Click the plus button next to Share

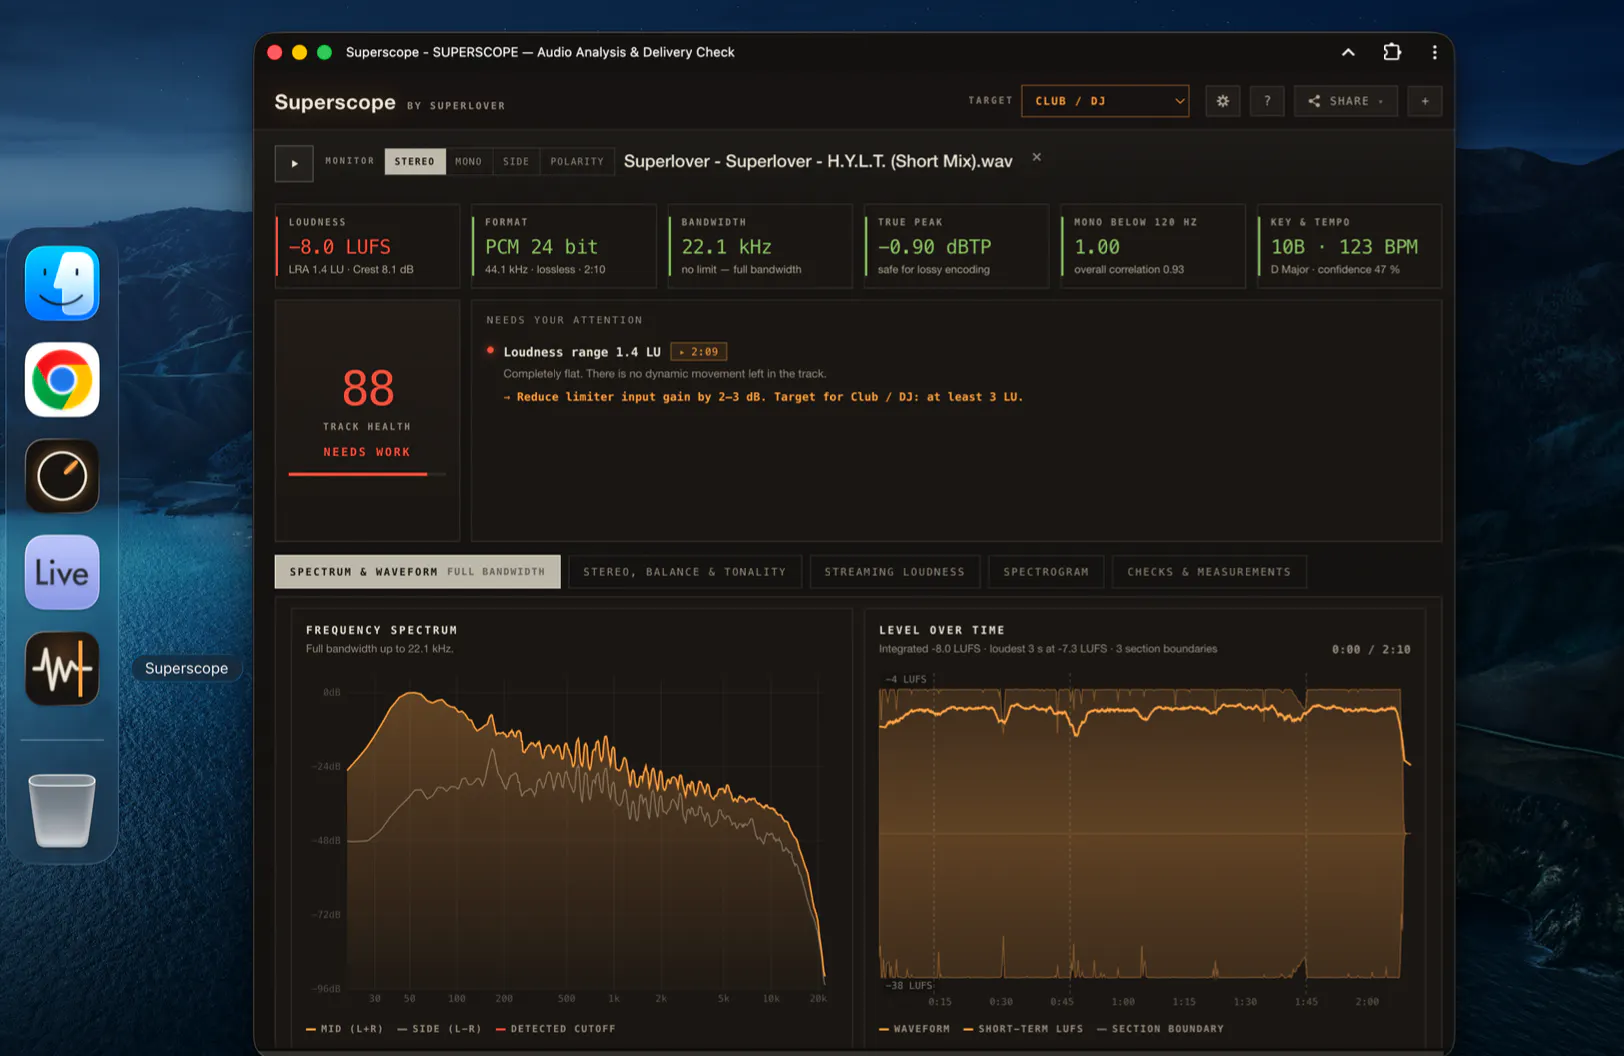point(1425,101)
